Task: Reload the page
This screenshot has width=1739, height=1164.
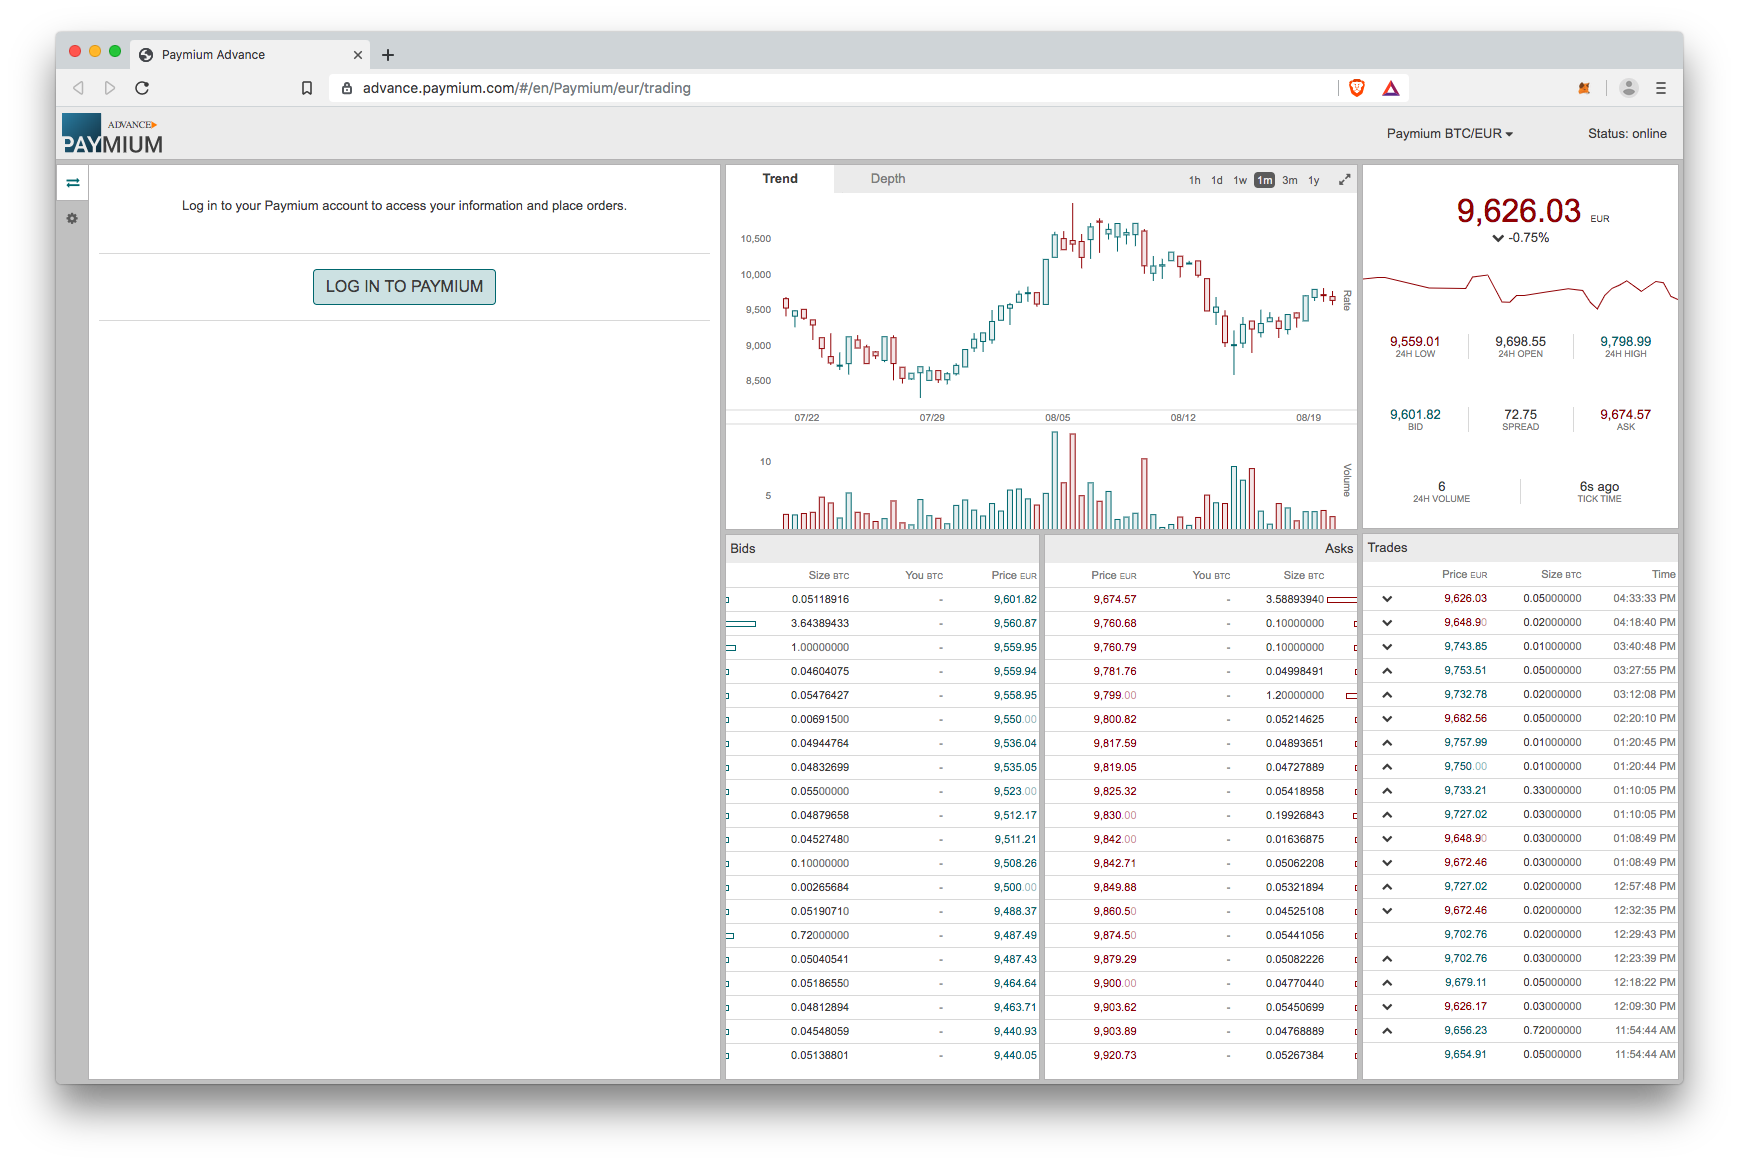Action: click(142, 88)
